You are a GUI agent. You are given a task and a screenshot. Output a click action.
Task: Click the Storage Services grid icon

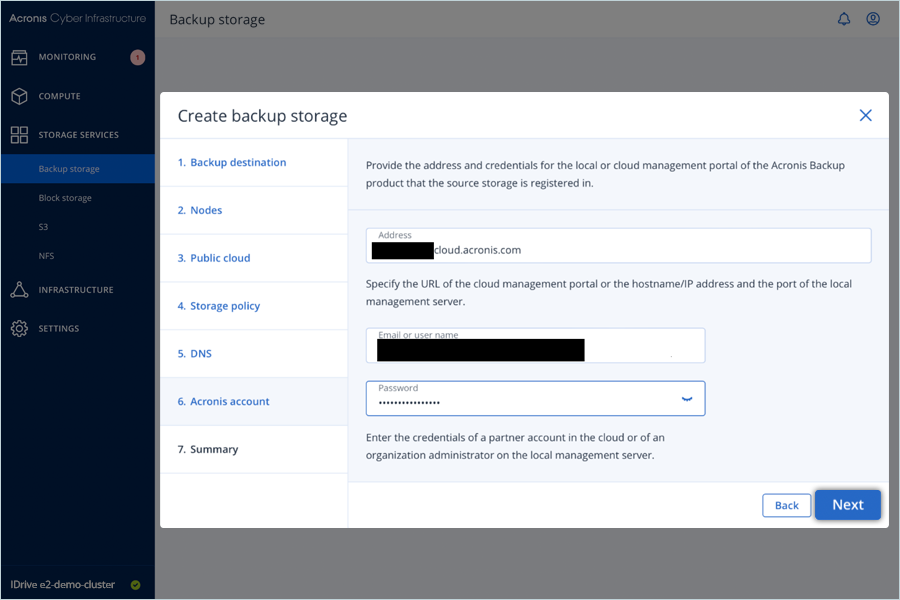(x=19, y=135)
